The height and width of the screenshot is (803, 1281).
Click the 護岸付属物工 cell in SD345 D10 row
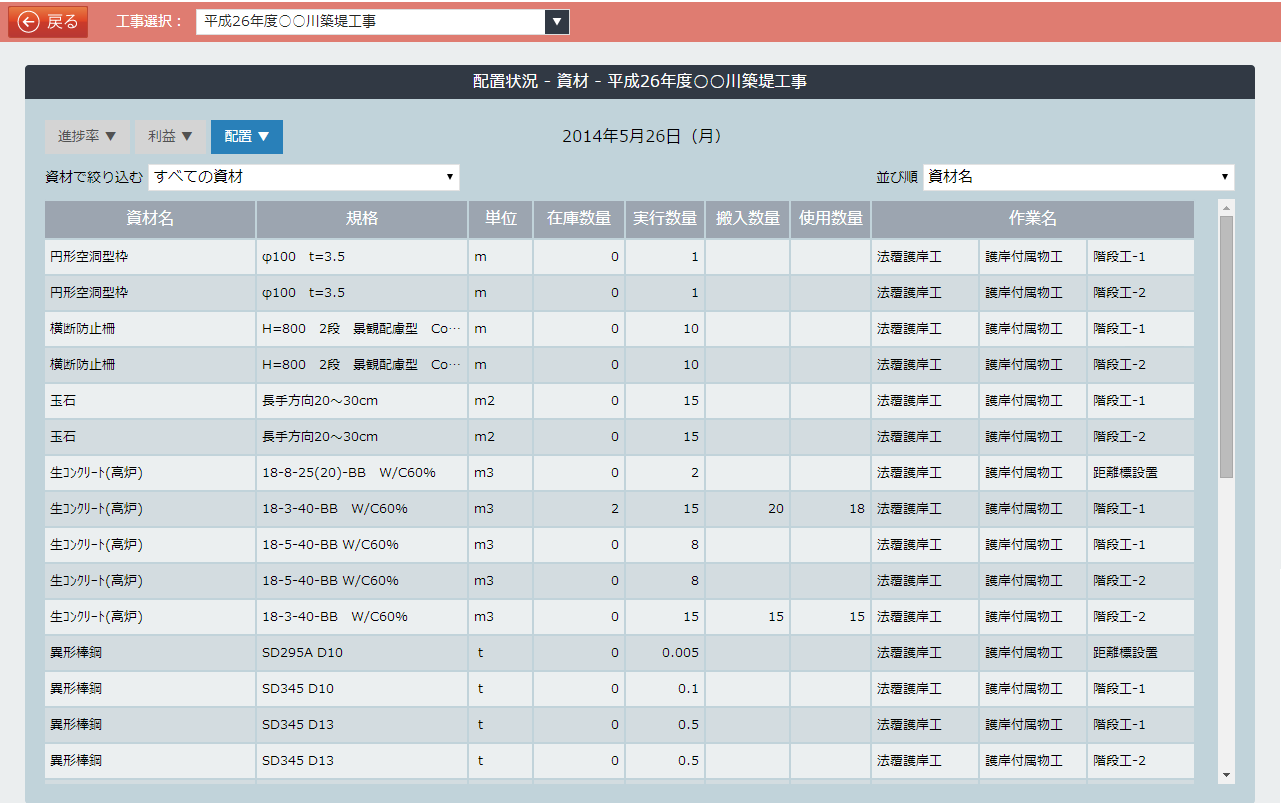coord(1023,689)
